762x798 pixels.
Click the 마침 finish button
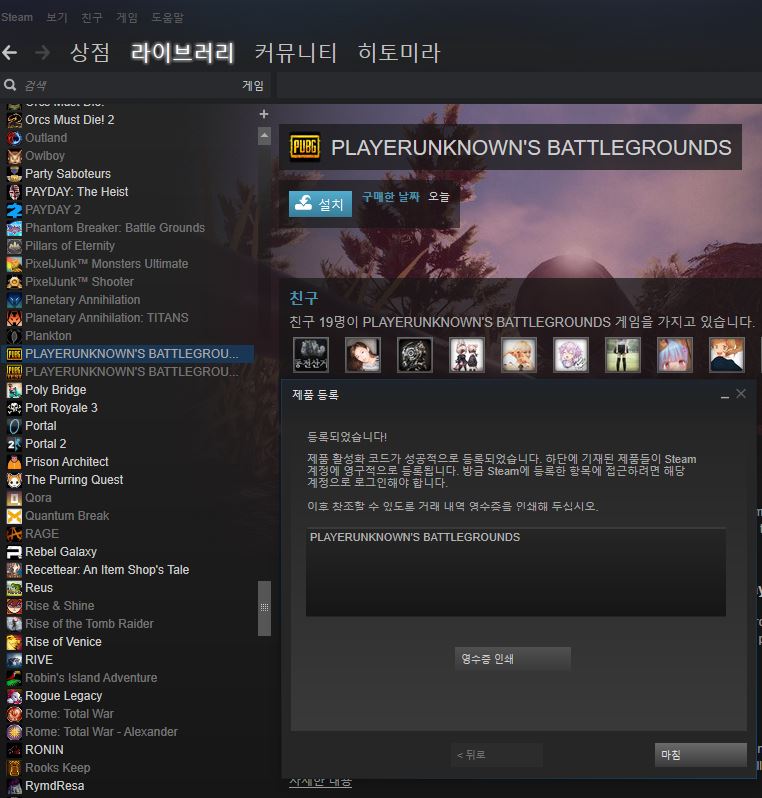pyautogui.click(x=700, y=755)
